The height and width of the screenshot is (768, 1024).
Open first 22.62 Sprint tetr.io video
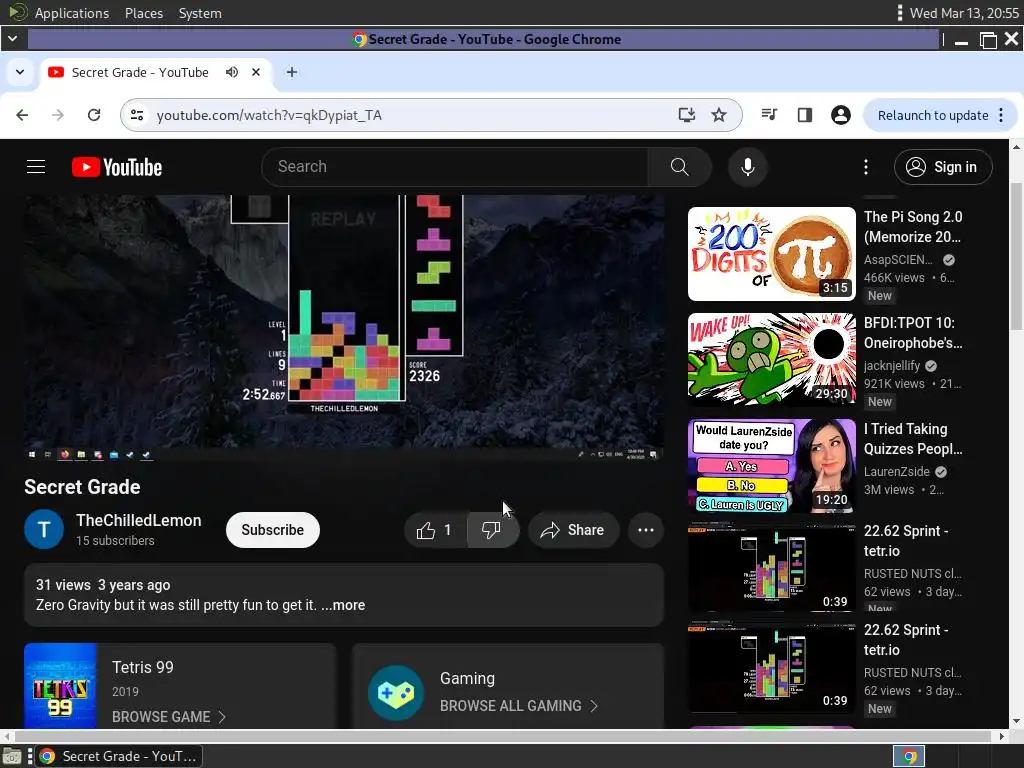coord(771,568)
